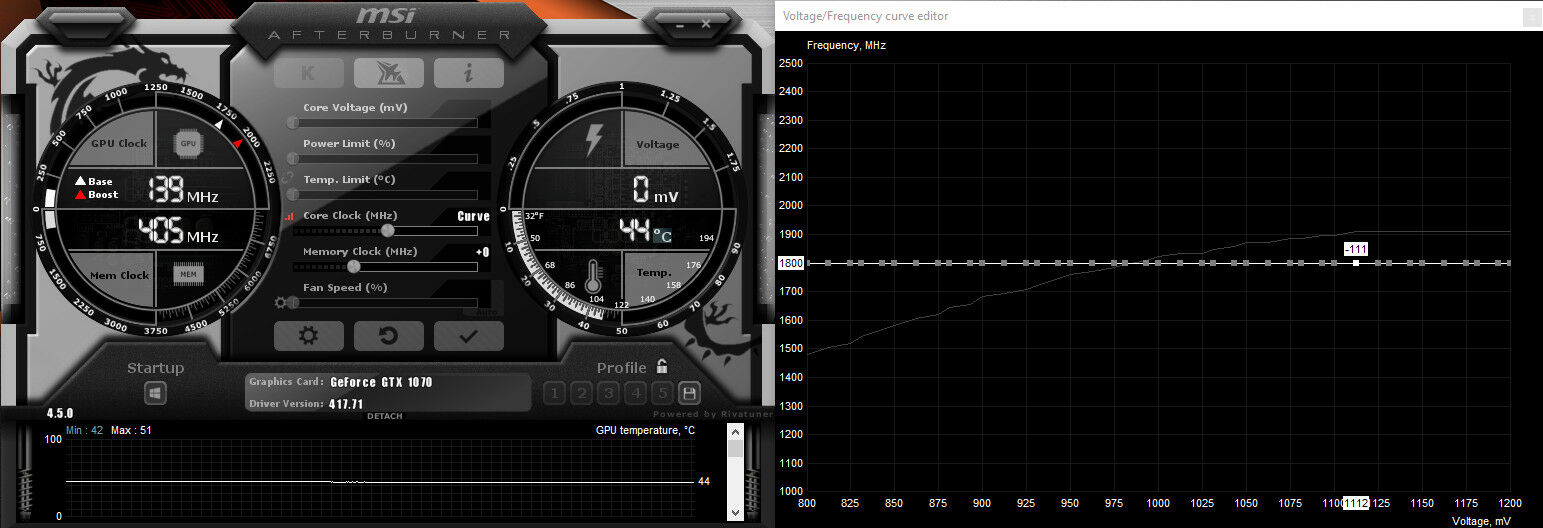Open Afterburner settings gear
This screenshot has width=1543, height=528.
308,336
